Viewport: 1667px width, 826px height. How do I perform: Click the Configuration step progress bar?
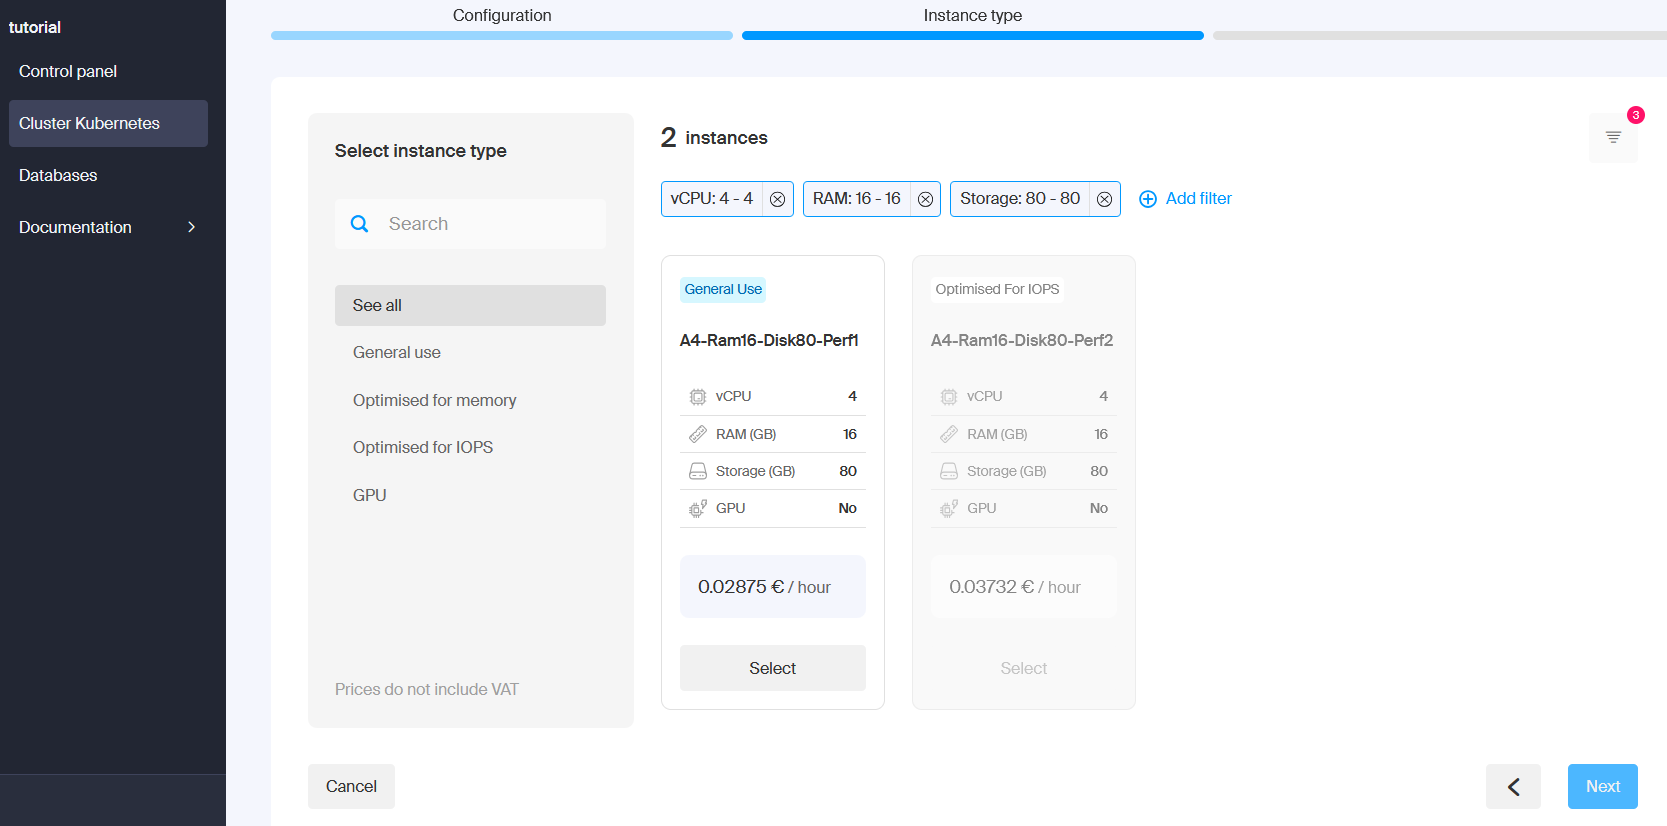click(502, 35)
